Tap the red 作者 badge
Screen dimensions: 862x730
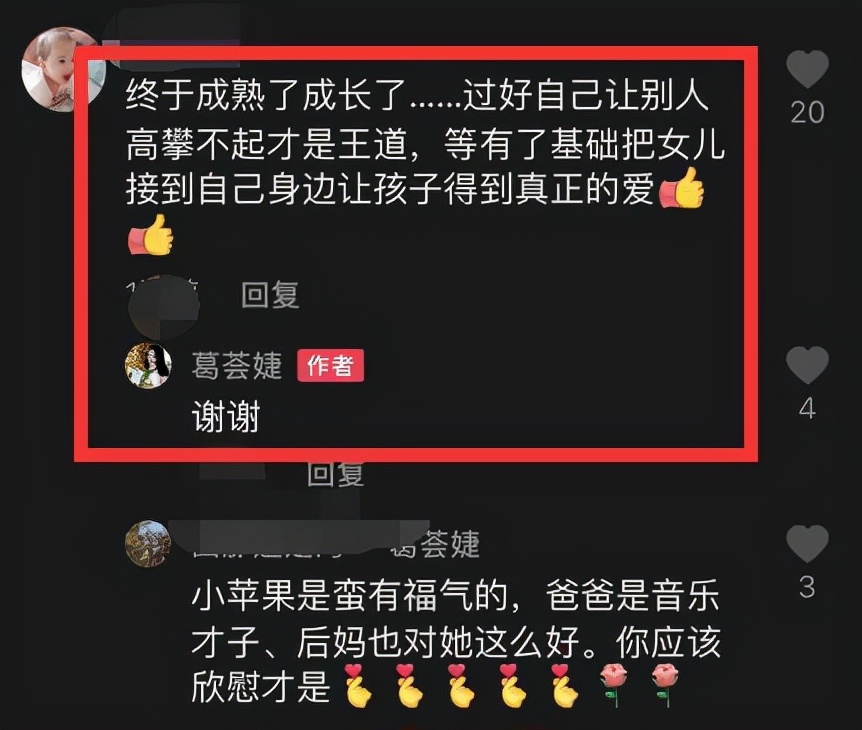330,366
